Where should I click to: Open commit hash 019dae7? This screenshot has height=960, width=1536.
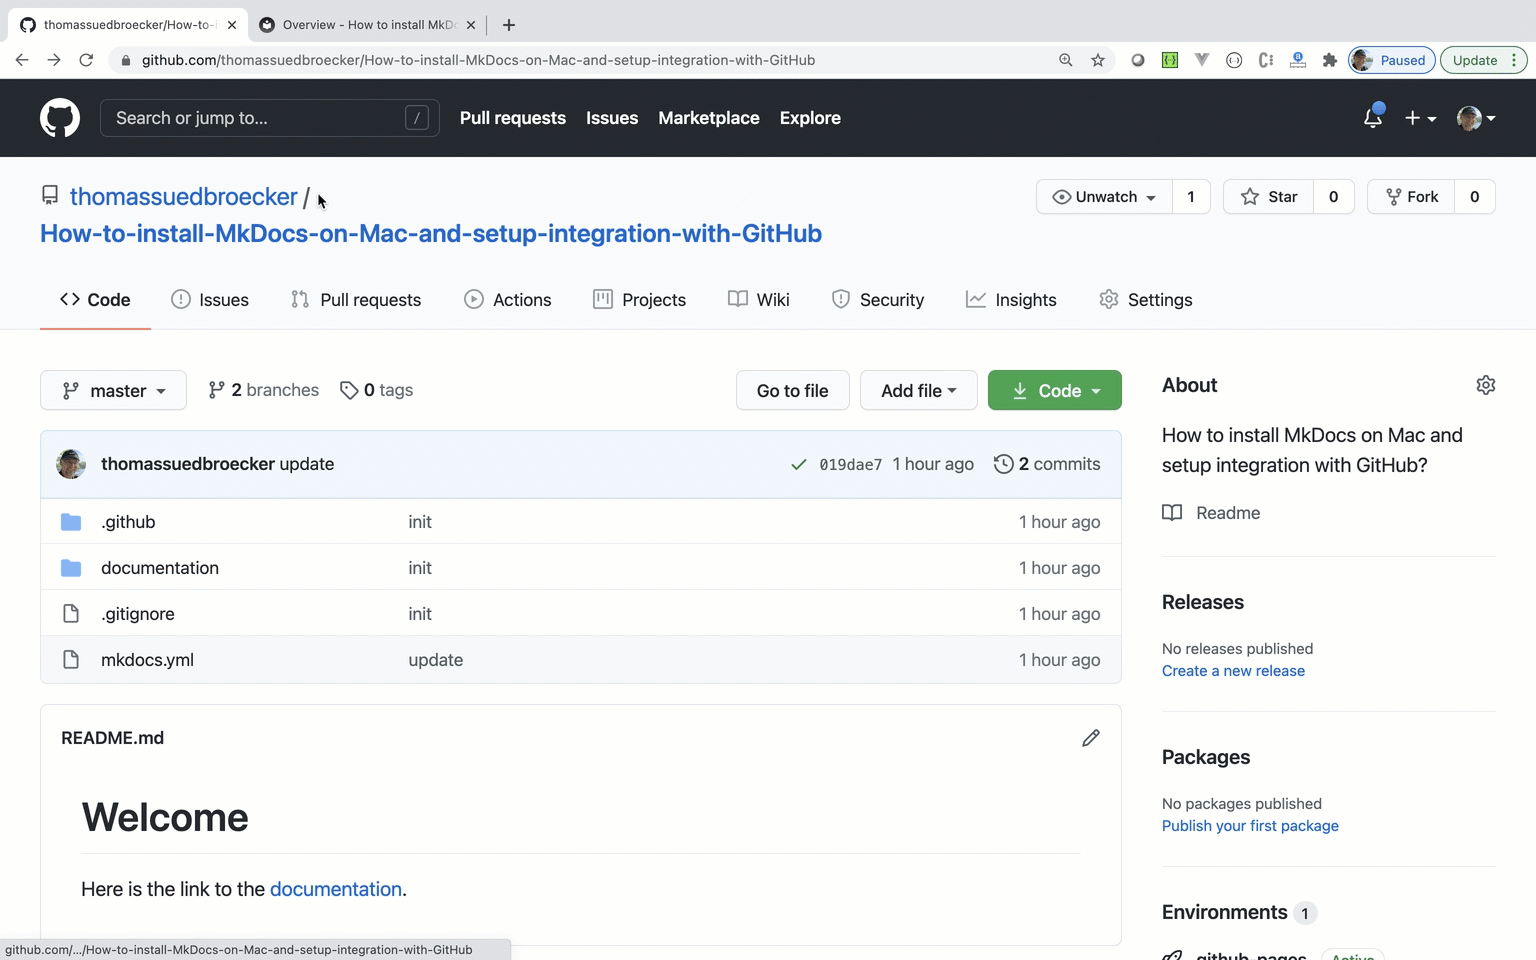click(x=851, y=464)
